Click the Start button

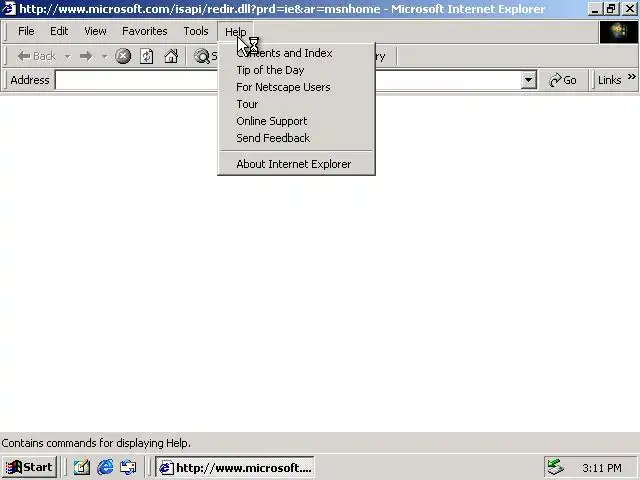point(29,467)
